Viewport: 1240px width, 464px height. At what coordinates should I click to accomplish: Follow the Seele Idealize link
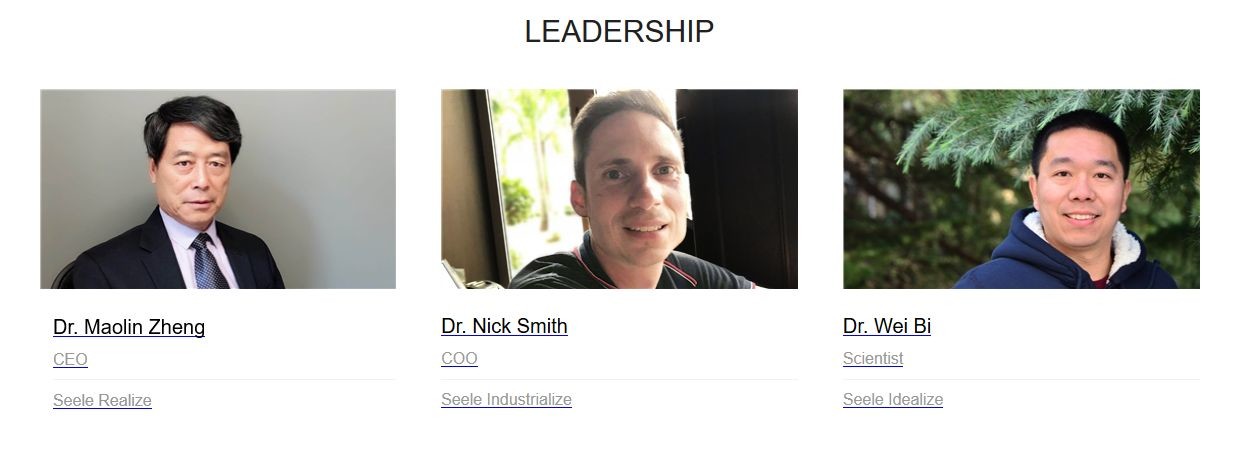point(893,400)
